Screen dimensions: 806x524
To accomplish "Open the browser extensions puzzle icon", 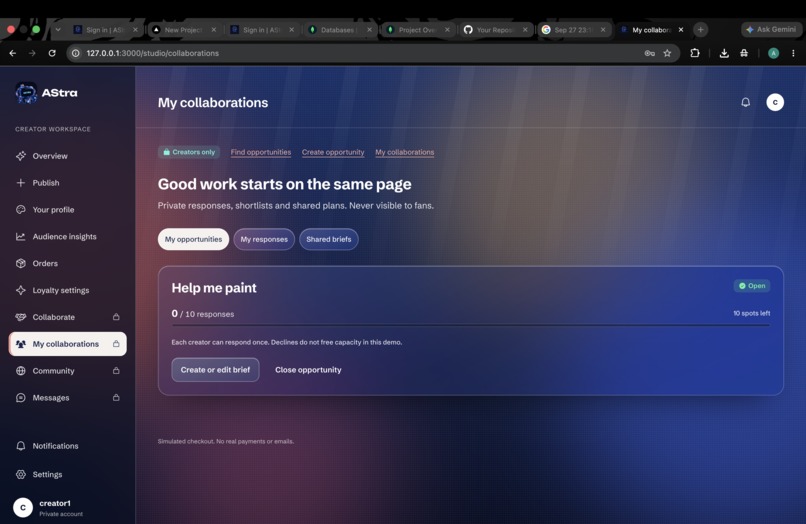I will 695,53.
